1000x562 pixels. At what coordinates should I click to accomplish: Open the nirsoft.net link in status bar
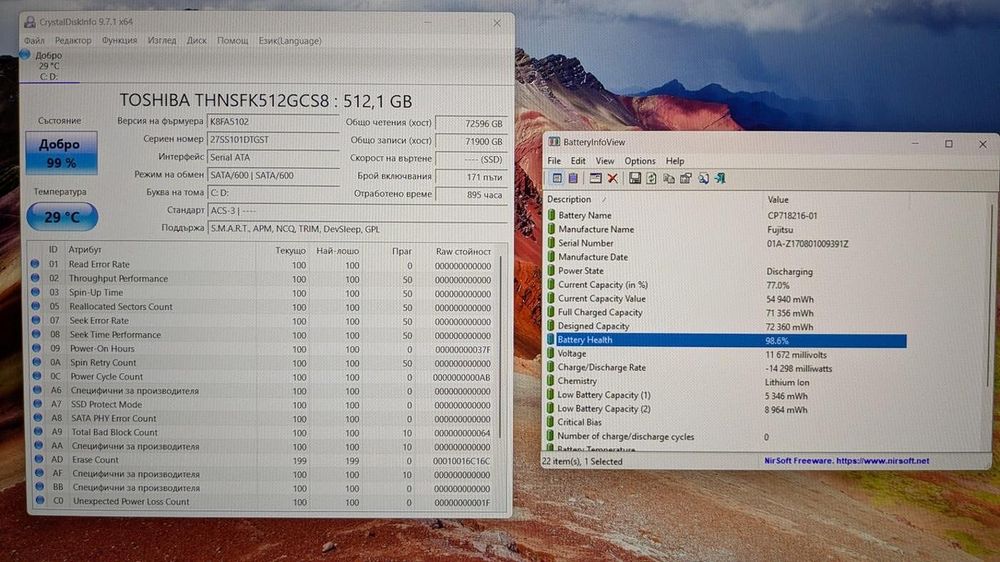click(x=882, y=461)
